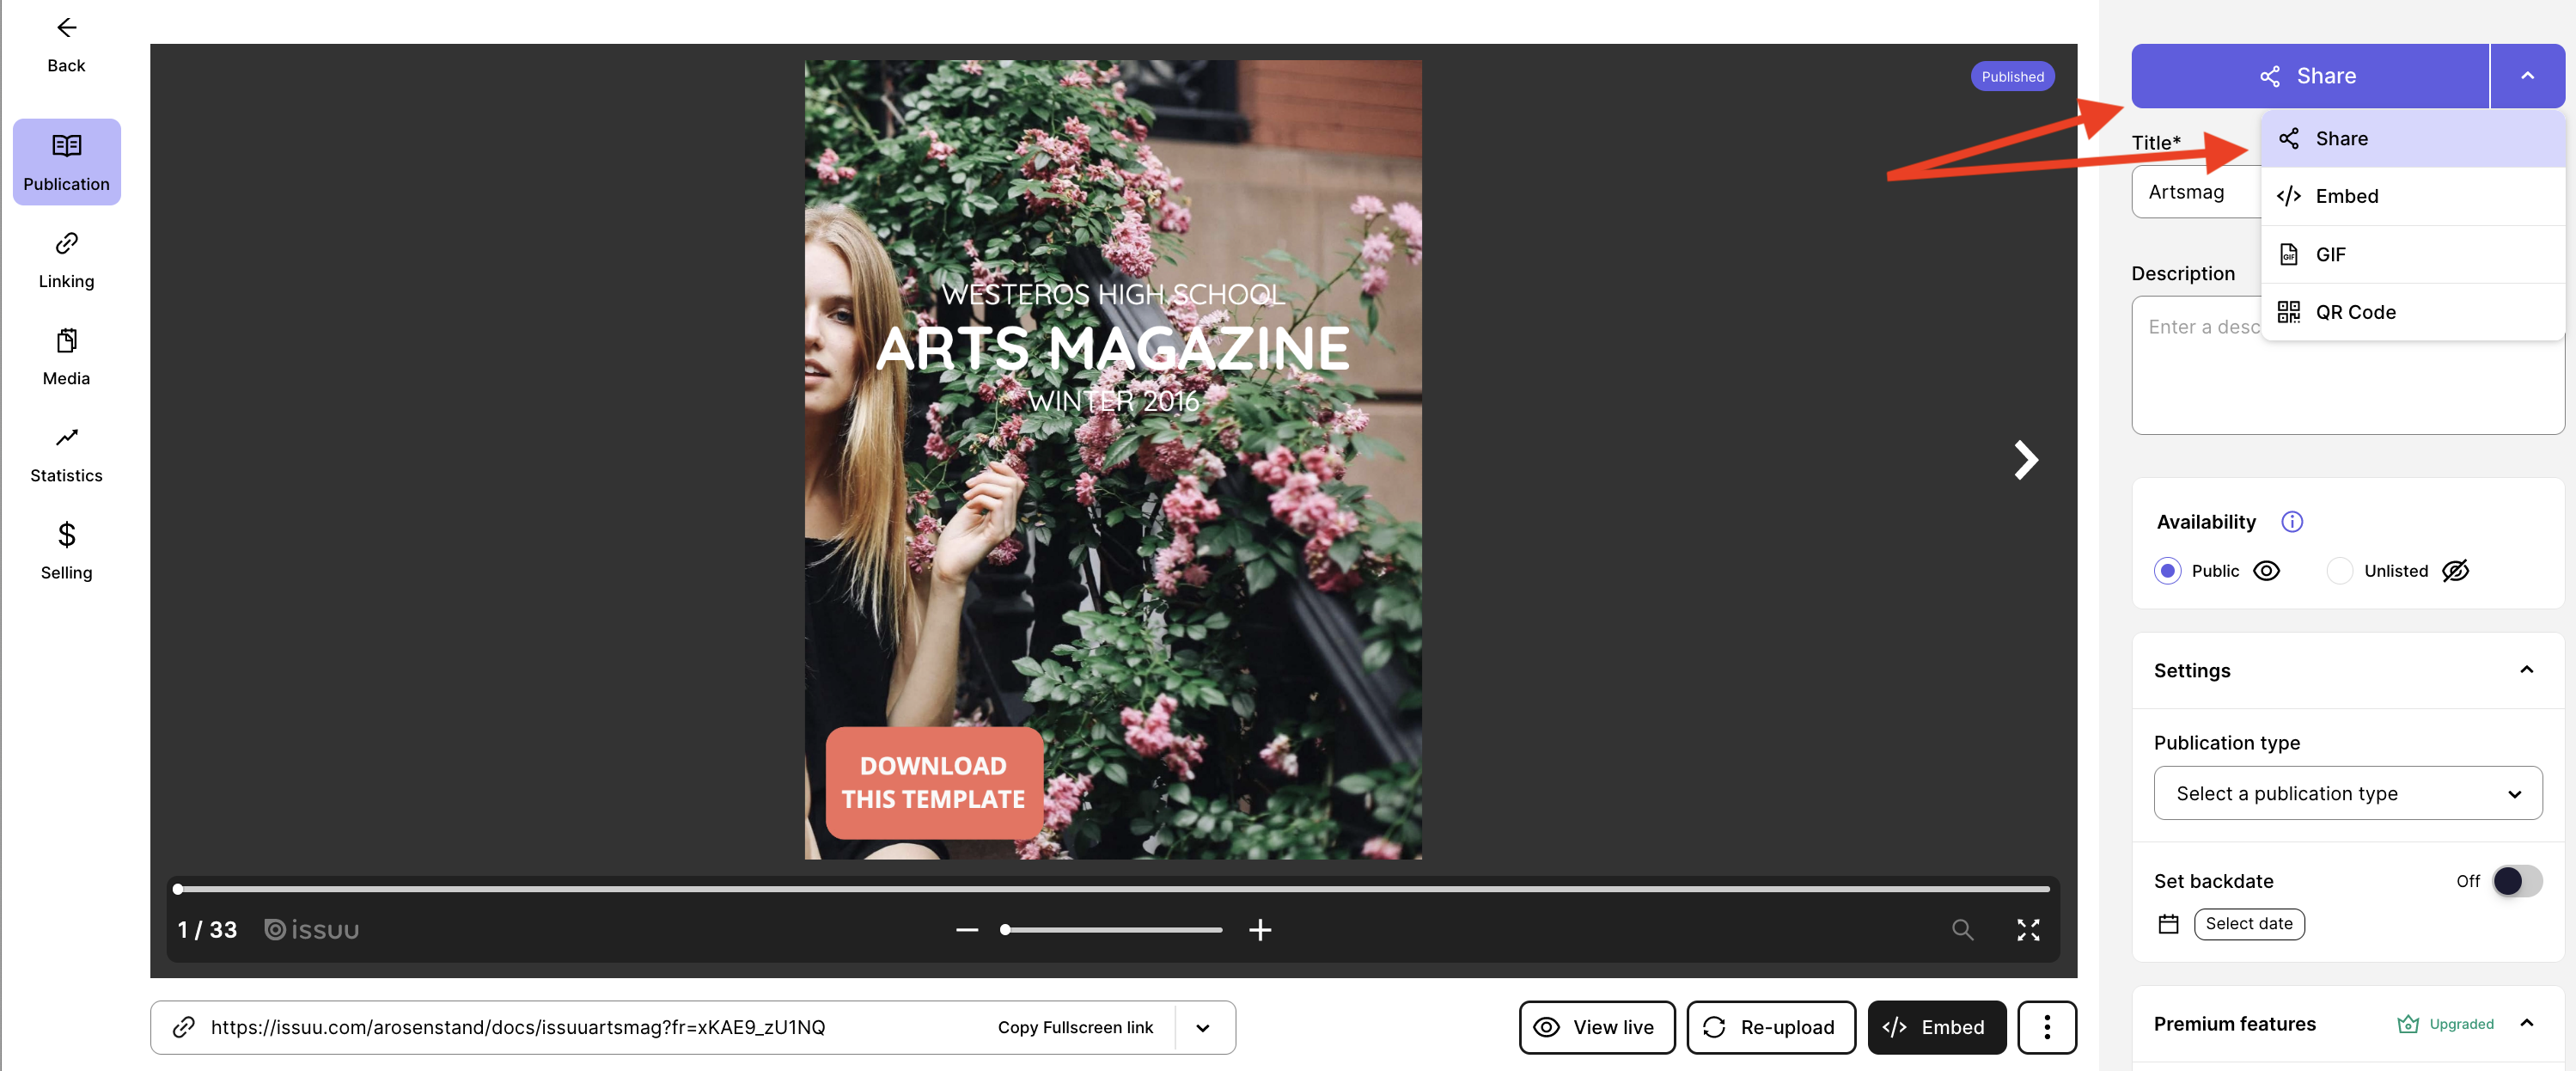This screenshot has height=1071, width=2576.
Task: Open the Linking panel
Action: pyautogui.click(x=66, y=258)
